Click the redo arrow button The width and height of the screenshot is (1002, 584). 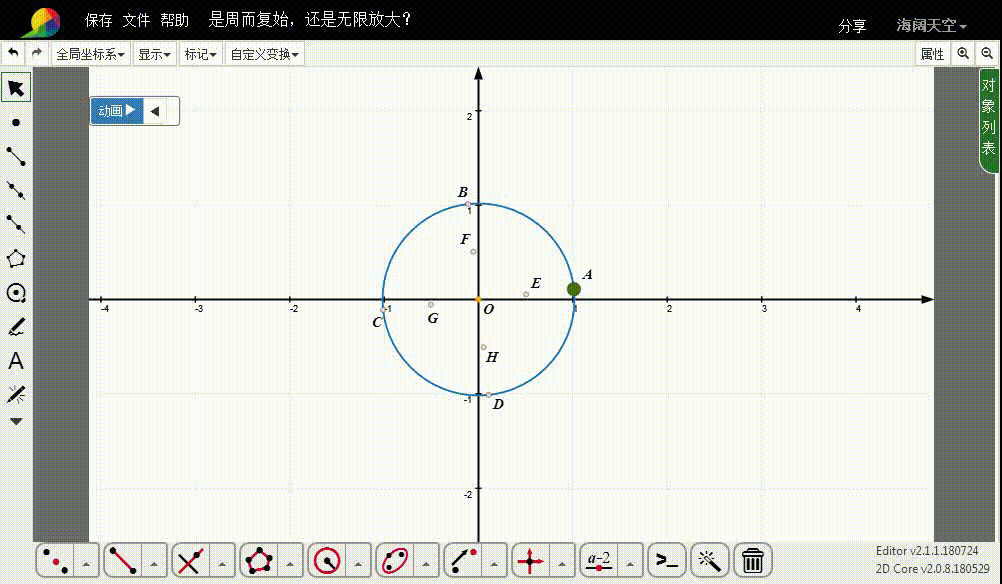pyautogui.click(x=36, y=54)
